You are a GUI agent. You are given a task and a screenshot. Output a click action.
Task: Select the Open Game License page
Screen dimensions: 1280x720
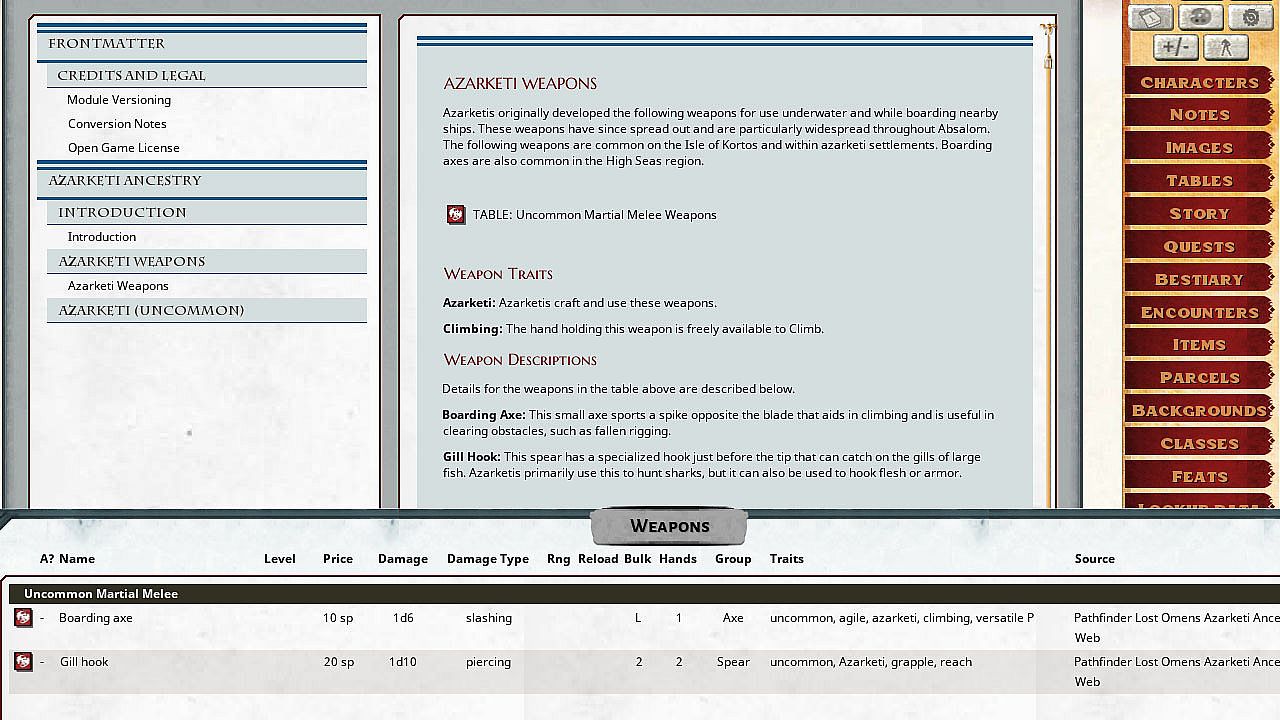[124, 148]
